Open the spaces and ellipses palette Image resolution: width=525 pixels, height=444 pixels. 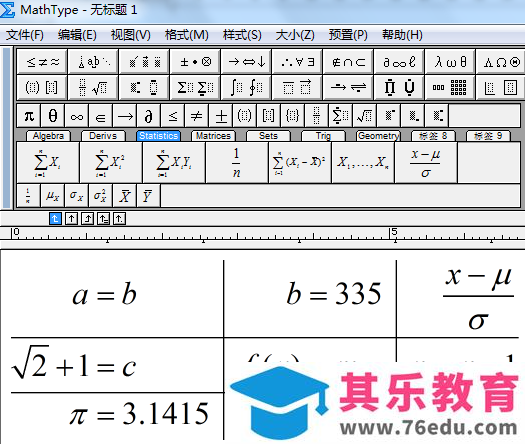pyautogui.click(x=93, y=62)
